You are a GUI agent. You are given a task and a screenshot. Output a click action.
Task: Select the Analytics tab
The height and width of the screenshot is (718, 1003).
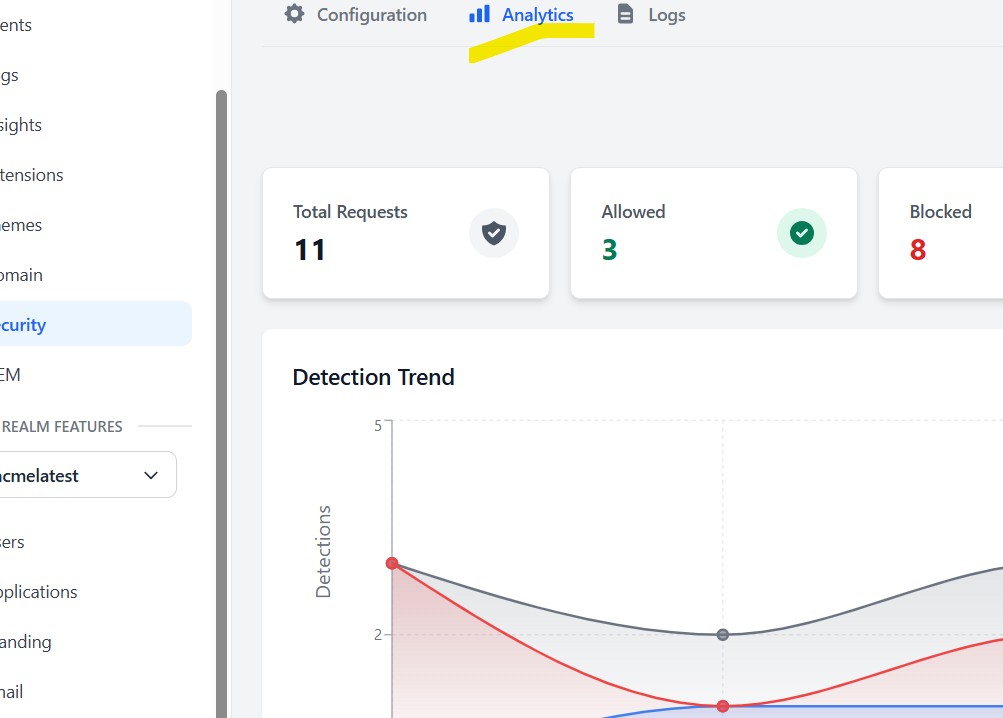click(x=537, y=15)
